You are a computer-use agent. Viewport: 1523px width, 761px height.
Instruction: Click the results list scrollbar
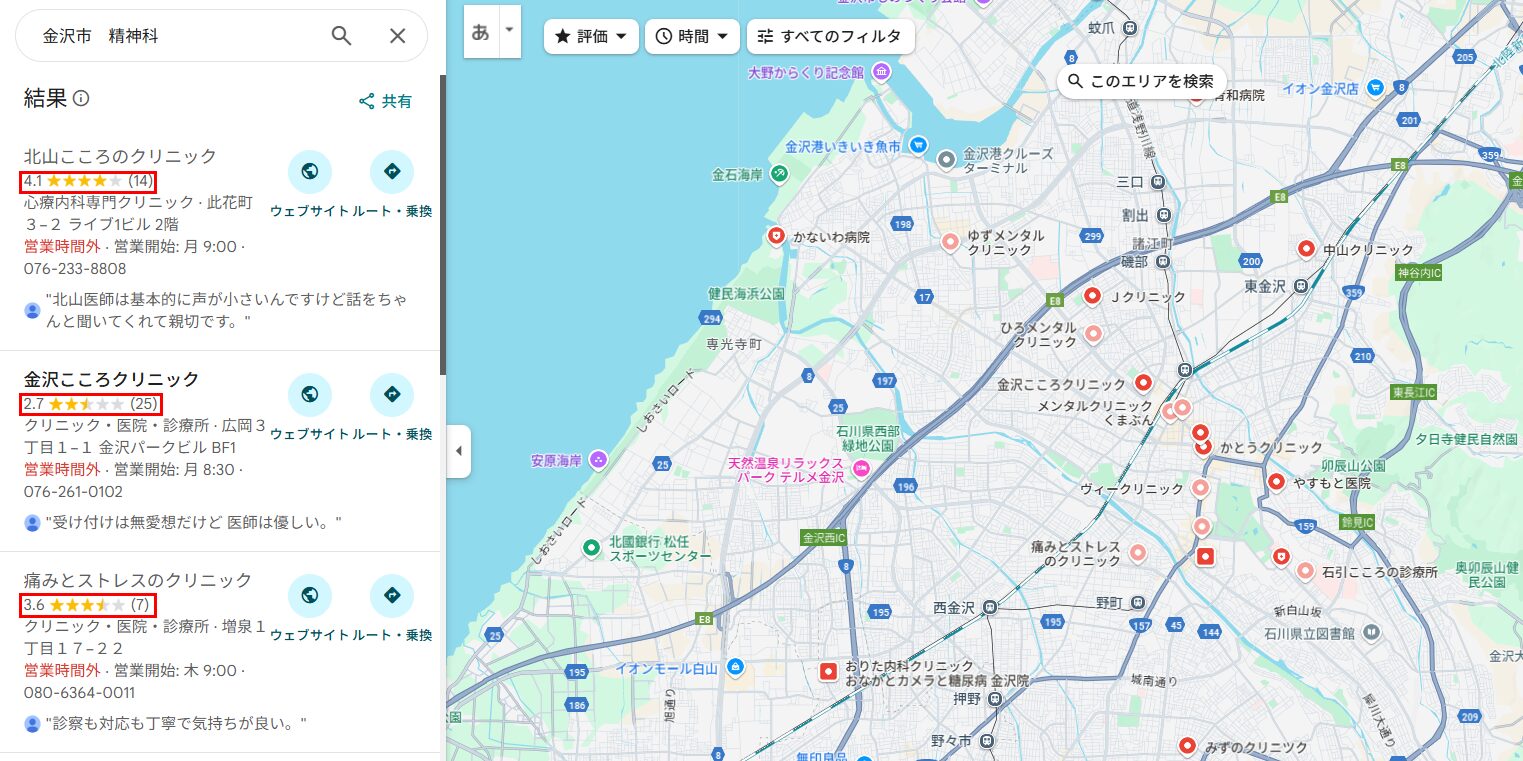click(442, 220)
